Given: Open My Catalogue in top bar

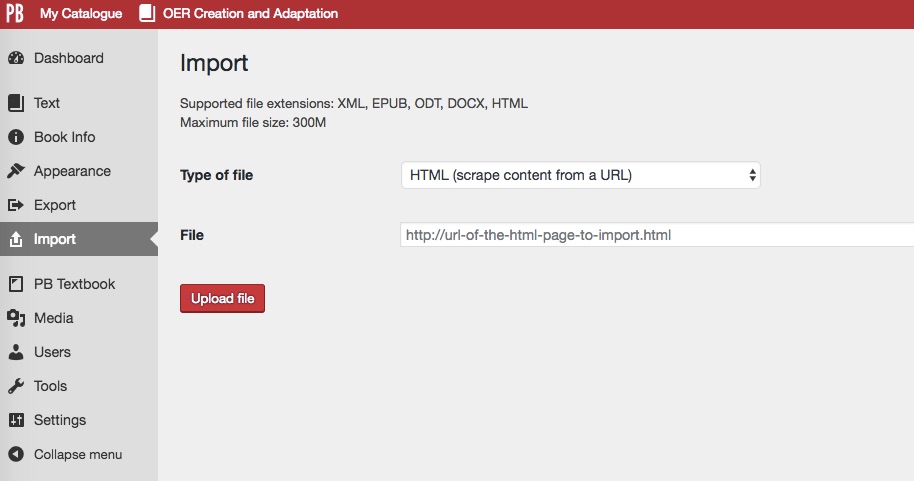Looking at the screenshot, I should pyautogui.click(x=81, y=13).
